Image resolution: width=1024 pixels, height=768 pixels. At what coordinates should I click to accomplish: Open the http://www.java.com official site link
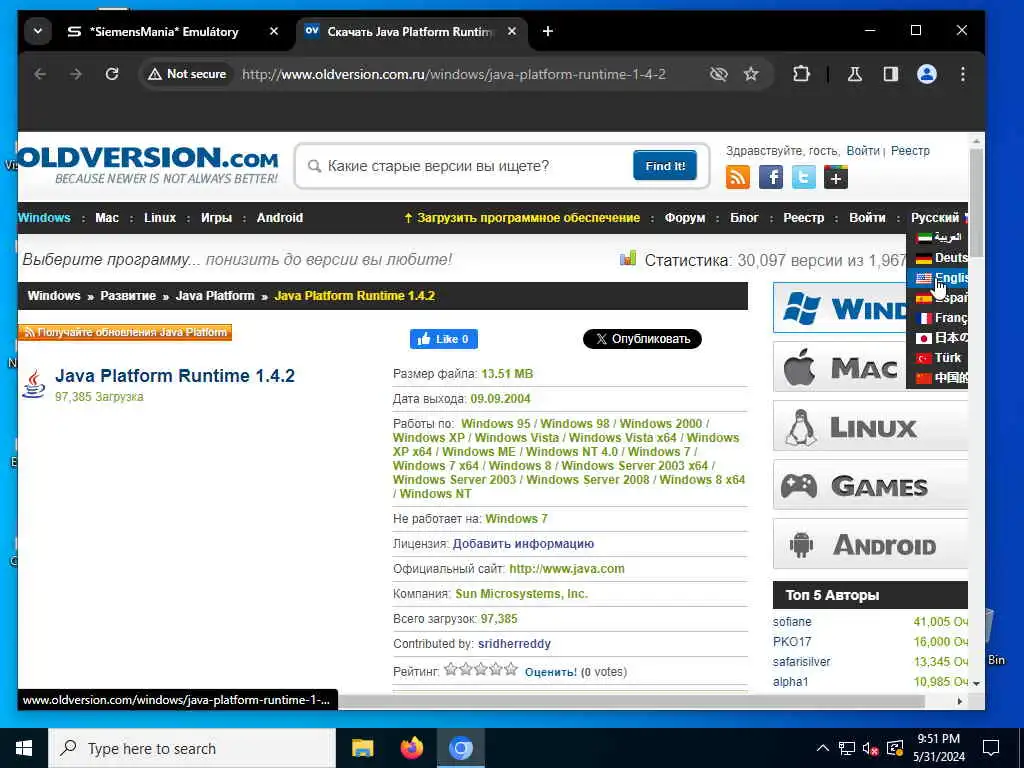pos(566,569)
